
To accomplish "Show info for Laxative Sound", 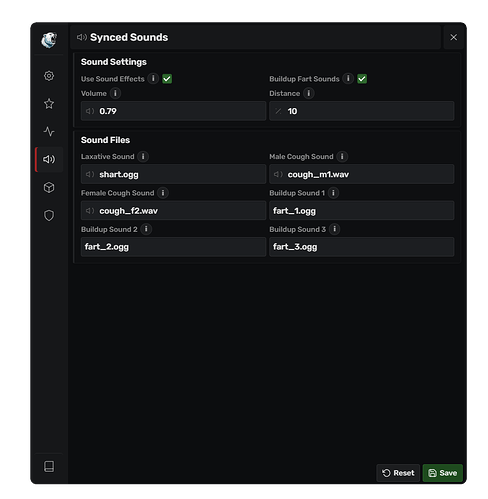I will (x=143, y=156).
